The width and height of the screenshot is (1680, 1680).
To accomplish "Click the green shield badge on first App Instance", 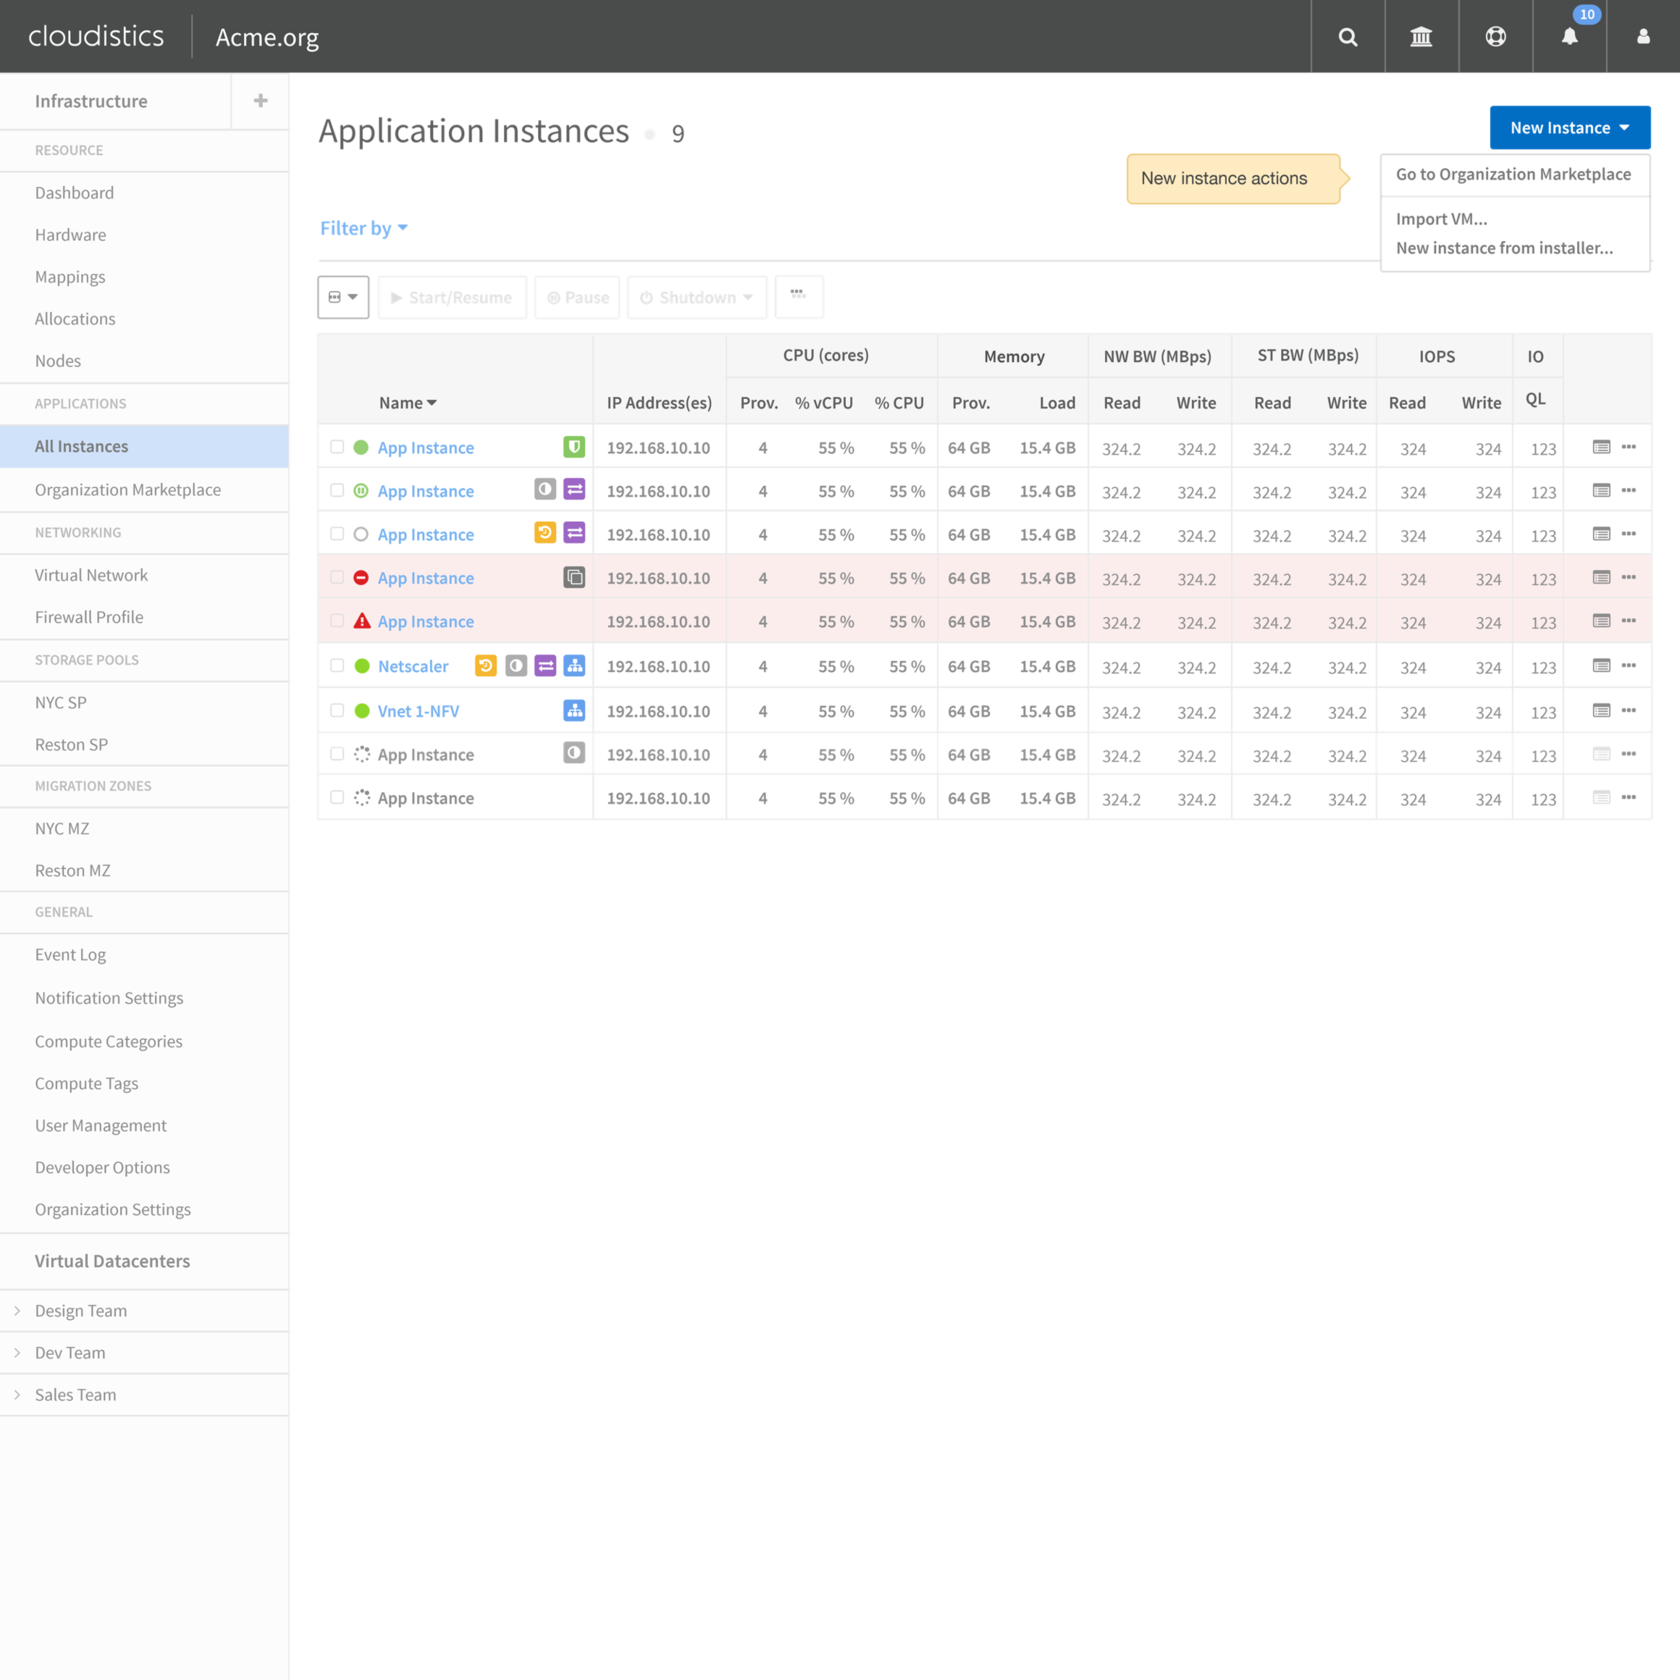I will [574, 447].
